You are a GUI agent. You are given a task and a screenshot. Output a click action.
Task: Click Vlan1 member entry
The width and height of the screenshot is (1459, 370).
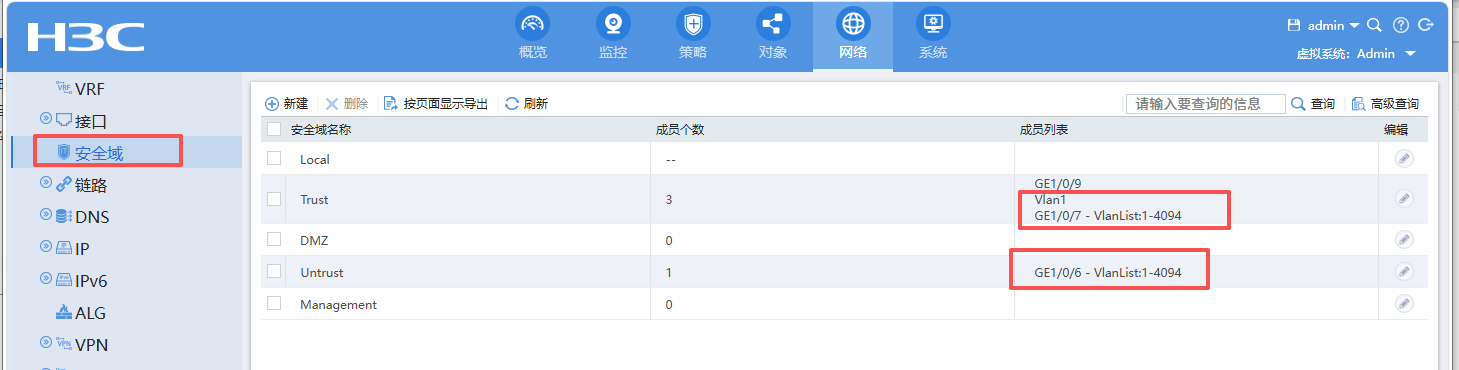coord(1050,200)
